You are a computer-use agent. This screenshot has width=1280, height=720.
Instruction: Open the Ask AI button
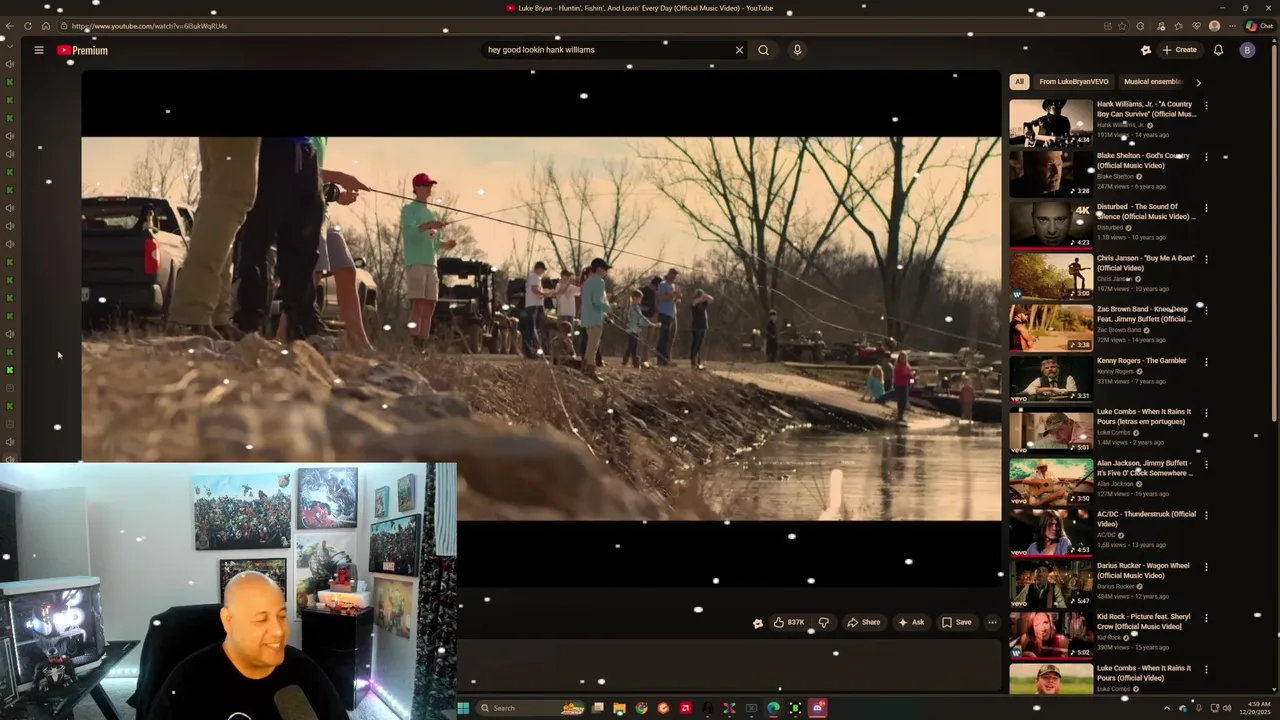point(911,622)
